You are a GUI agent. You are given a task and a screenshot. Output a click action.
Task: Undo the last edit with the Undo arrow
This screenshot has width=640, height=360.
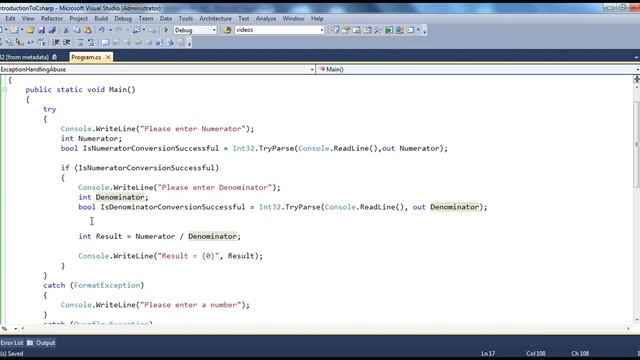[102, 30]
